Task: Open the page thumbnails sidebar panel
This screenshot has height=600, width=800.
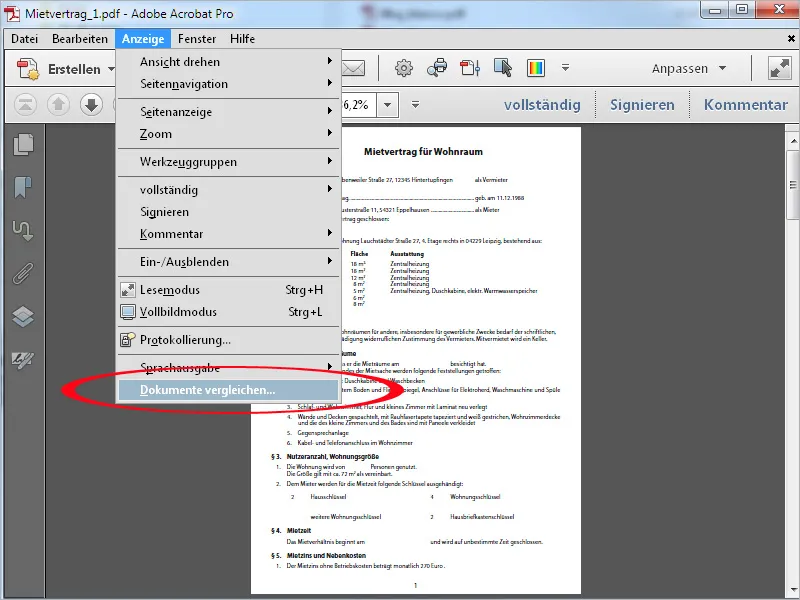Action: pos(23,144)
